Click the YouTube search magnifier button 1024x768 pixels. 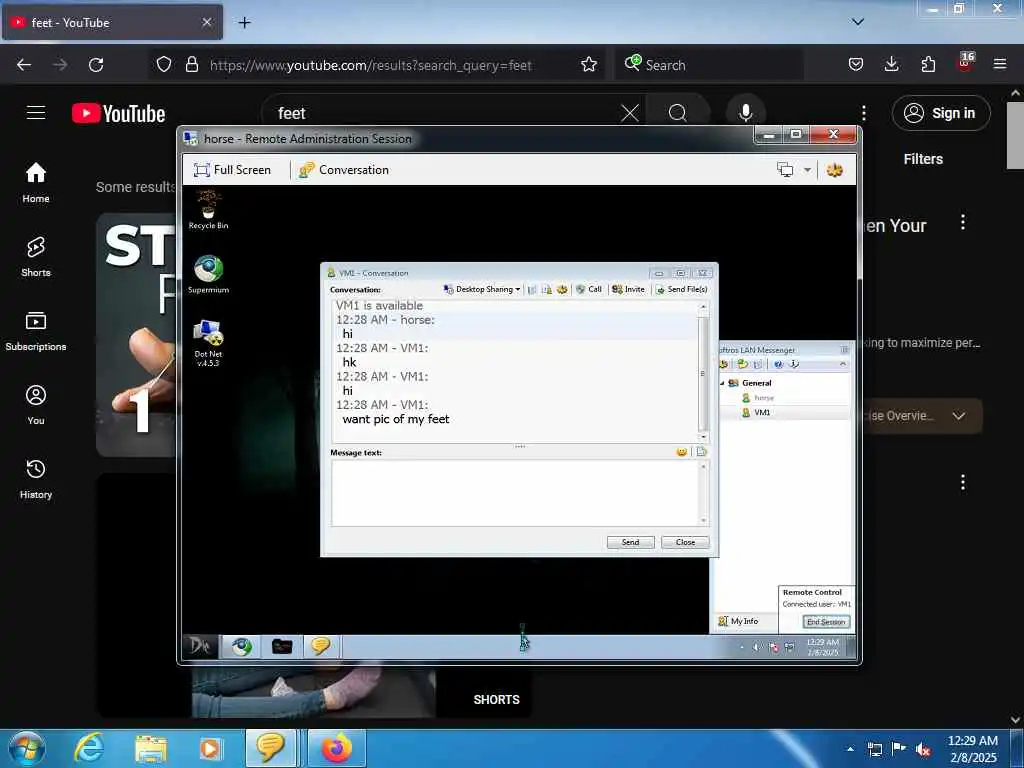coord(678,113)
